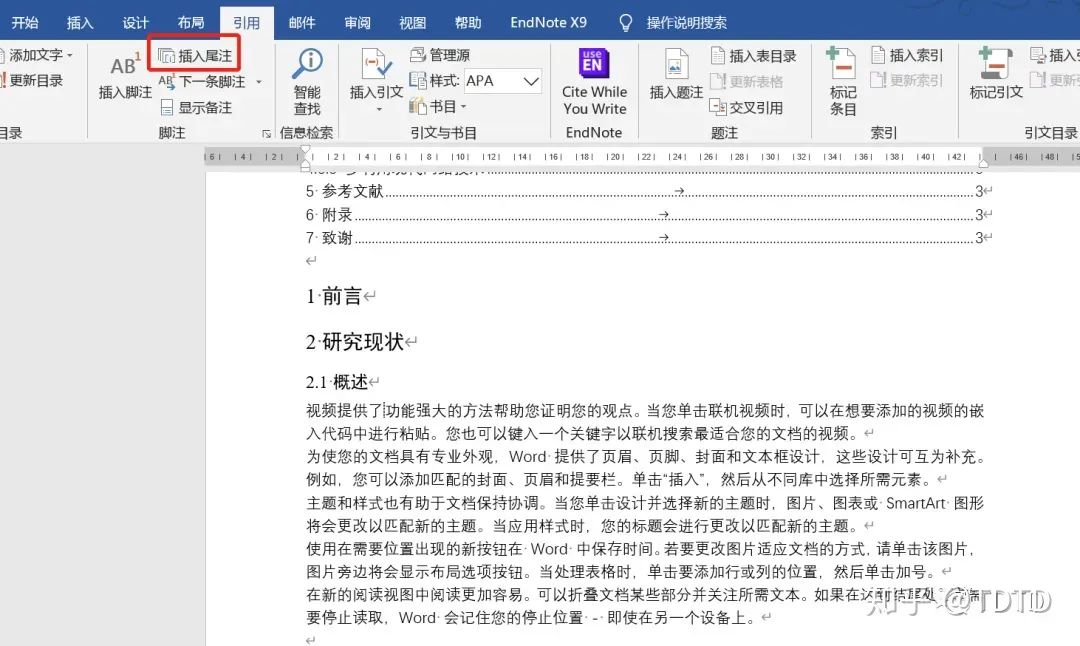Click the first-line indent marker on ruler
The height and width of the screenshot is (646, 1080).
(305, 151)
